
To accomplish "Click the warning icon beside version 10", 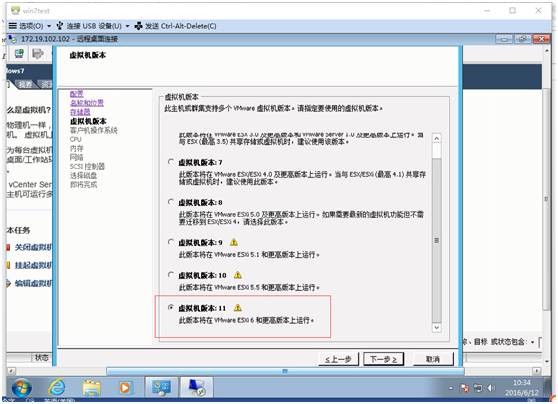I will (238, 275).
